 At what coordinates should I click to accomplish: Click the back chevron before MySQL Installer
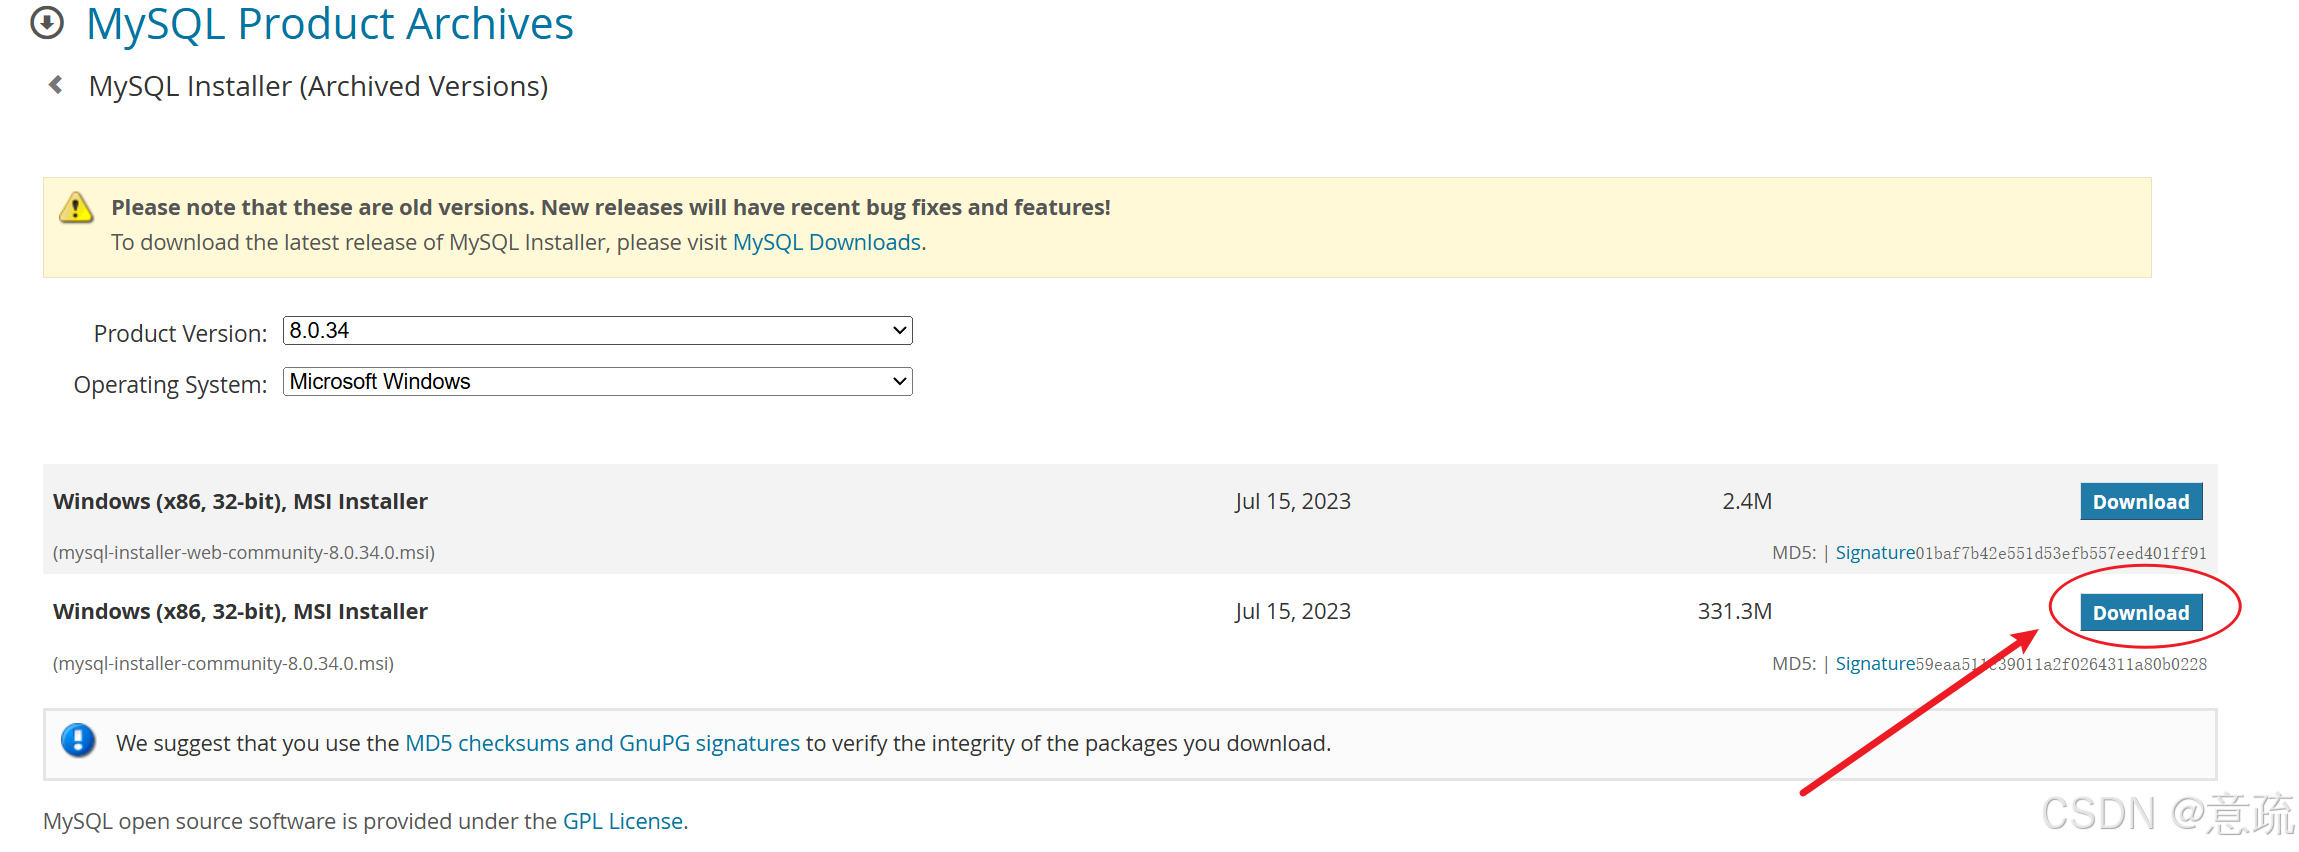pyautogui.click(x=56, y=85)
